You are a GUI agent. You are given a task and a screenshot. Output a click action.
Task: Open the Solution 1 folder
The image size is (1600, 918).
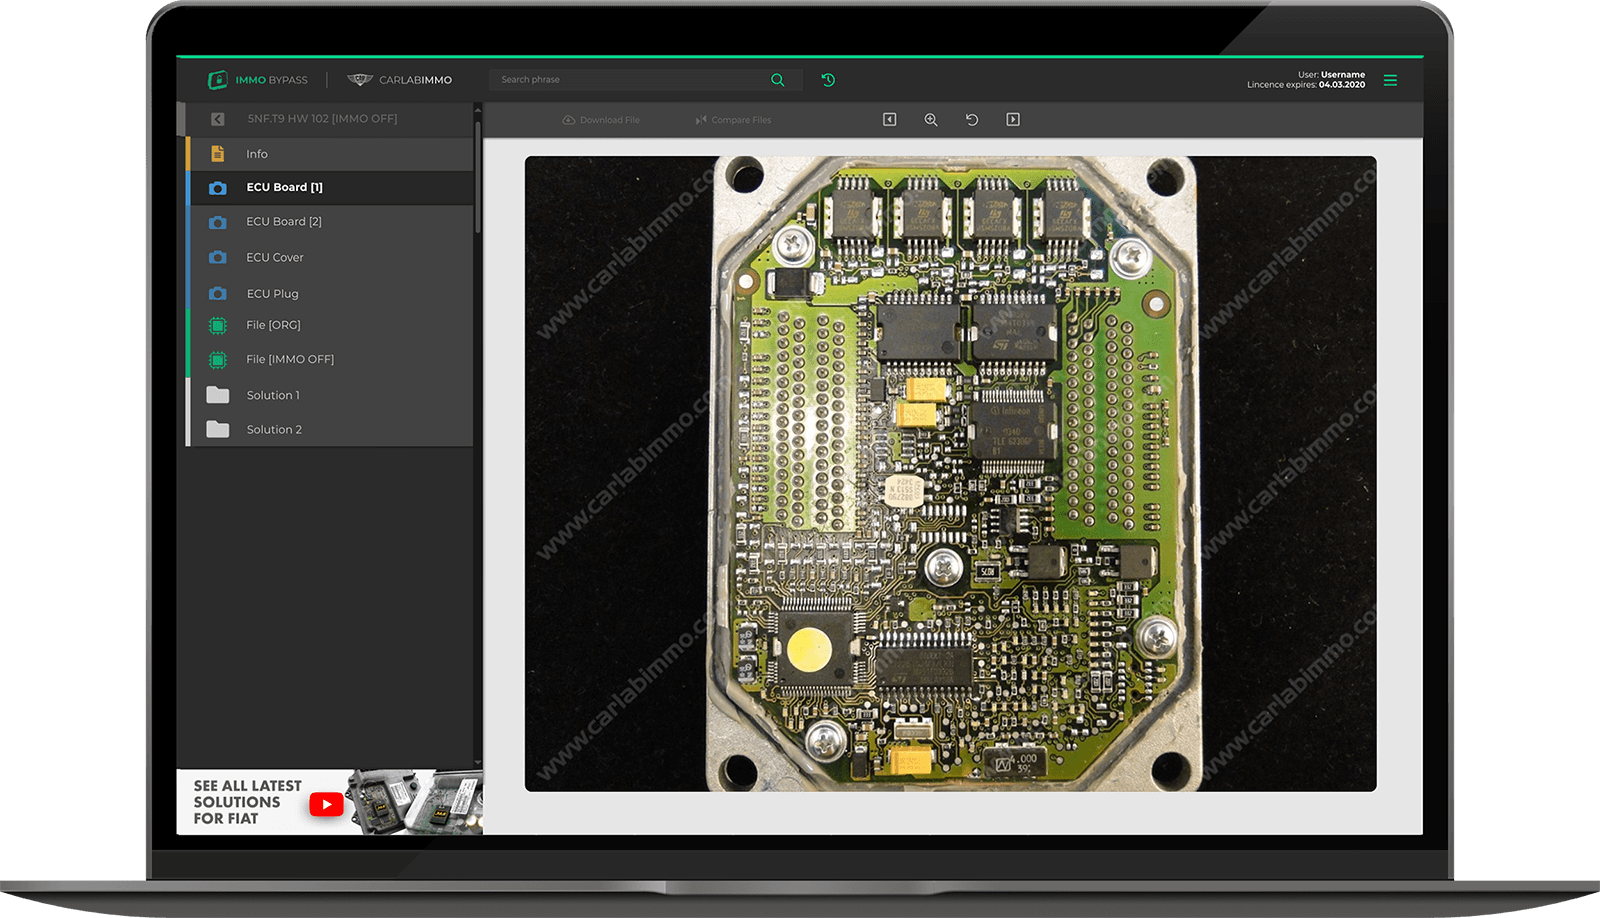[x=330, y=395]
